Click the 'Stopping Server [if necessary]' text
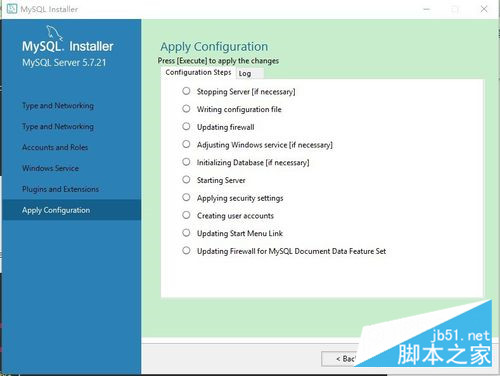Viewport: 500px width, 376px height. tap(246, 92)
